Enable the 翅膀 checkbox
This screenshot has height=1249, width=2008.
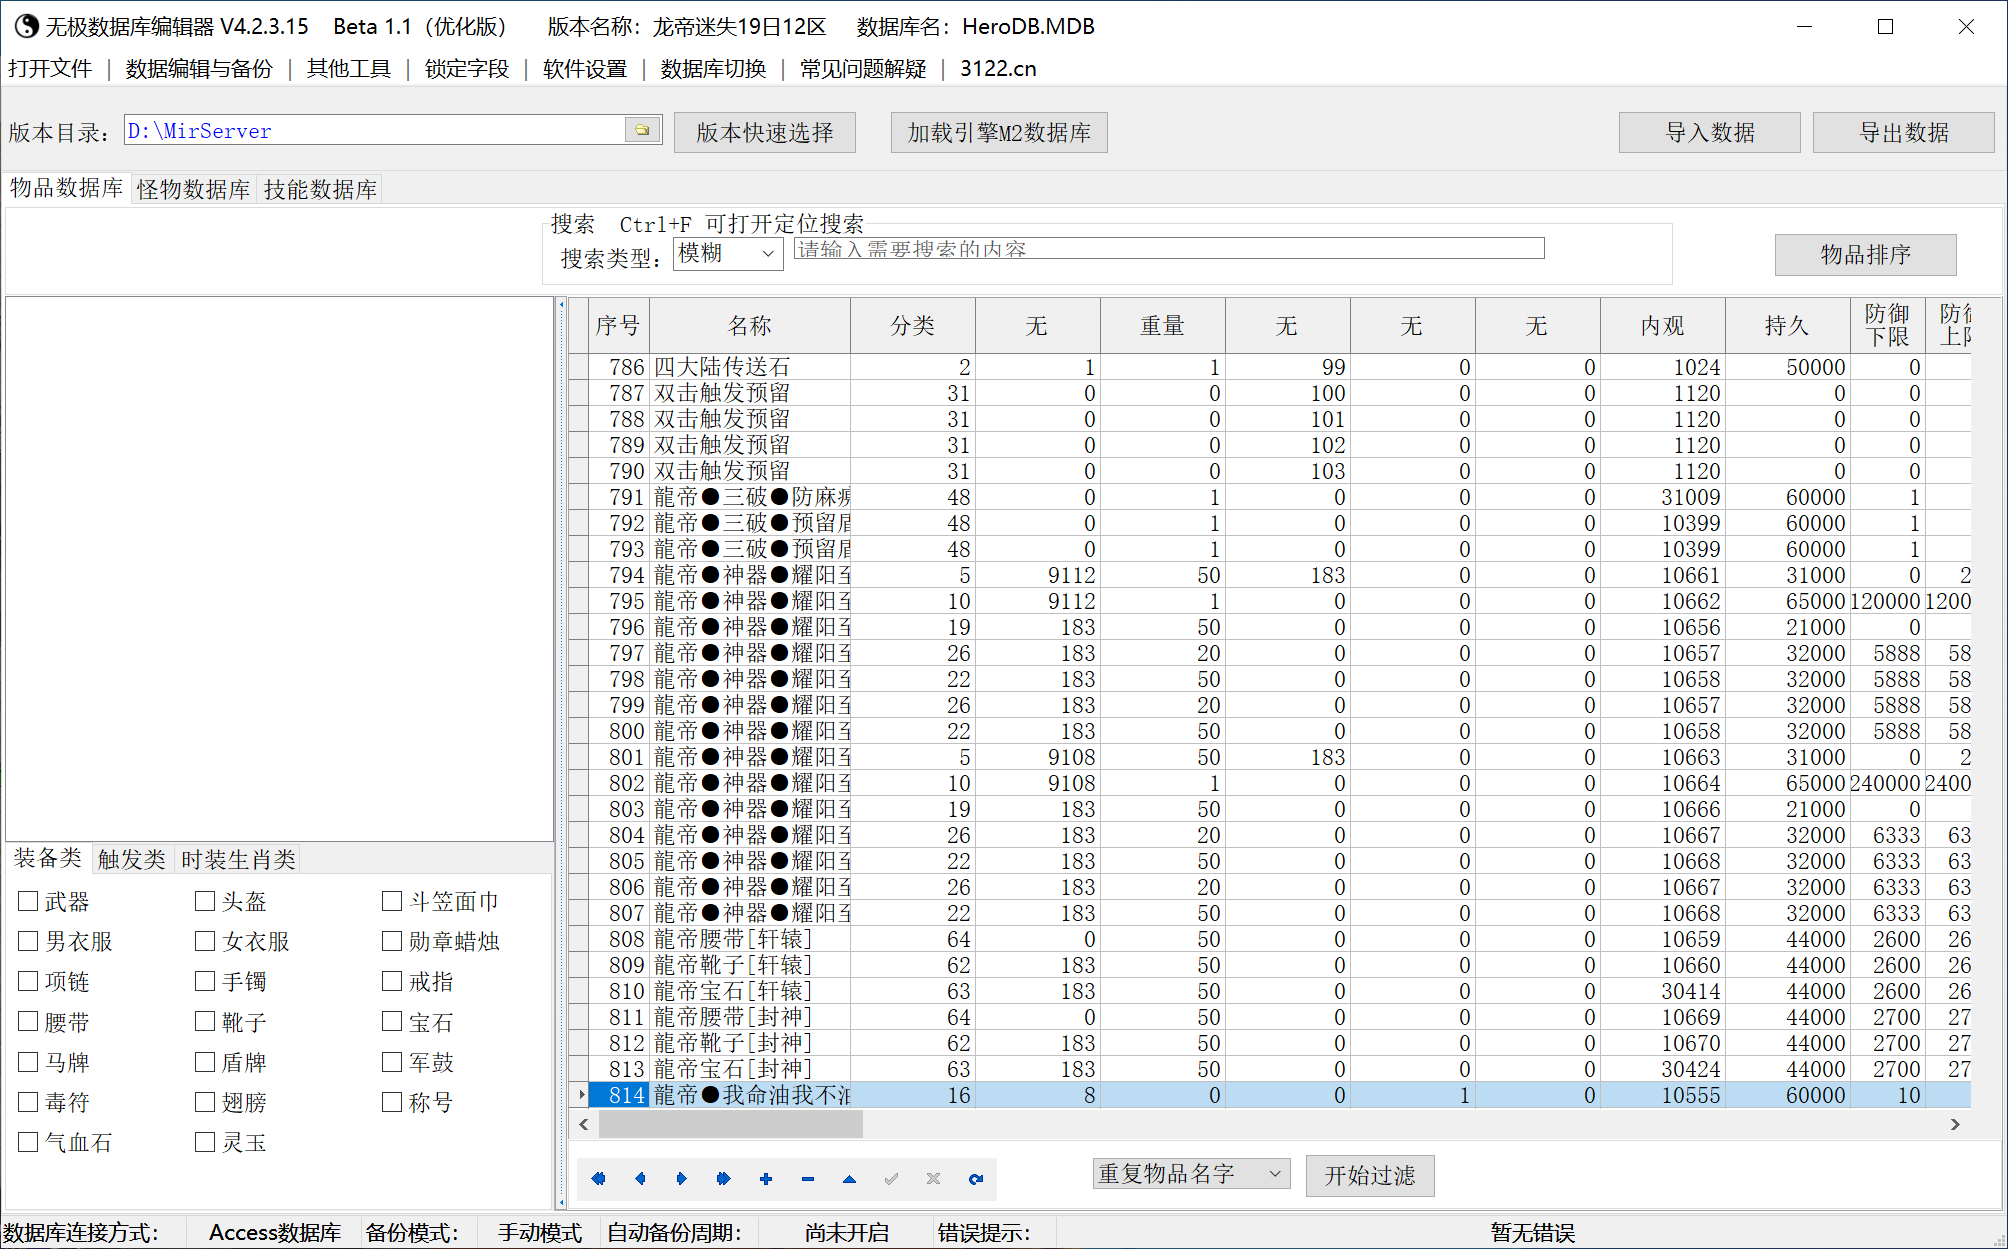[205, 1102]
